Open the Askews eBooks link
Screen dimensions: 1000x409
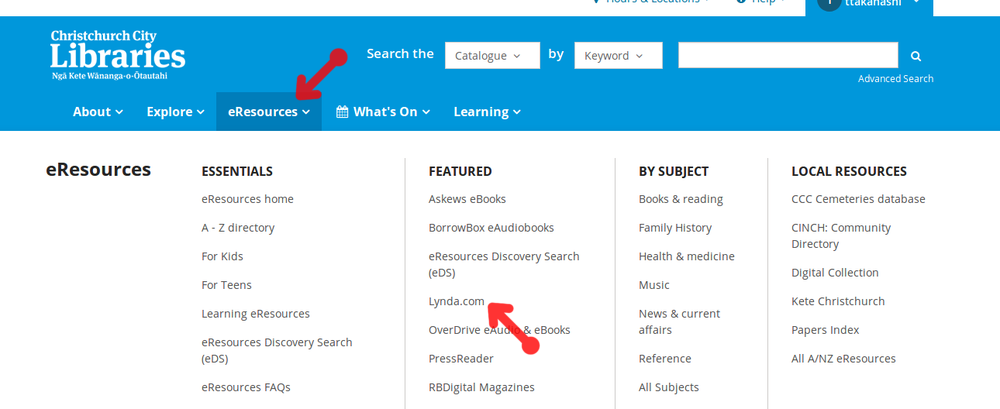[x=467, y=199]
